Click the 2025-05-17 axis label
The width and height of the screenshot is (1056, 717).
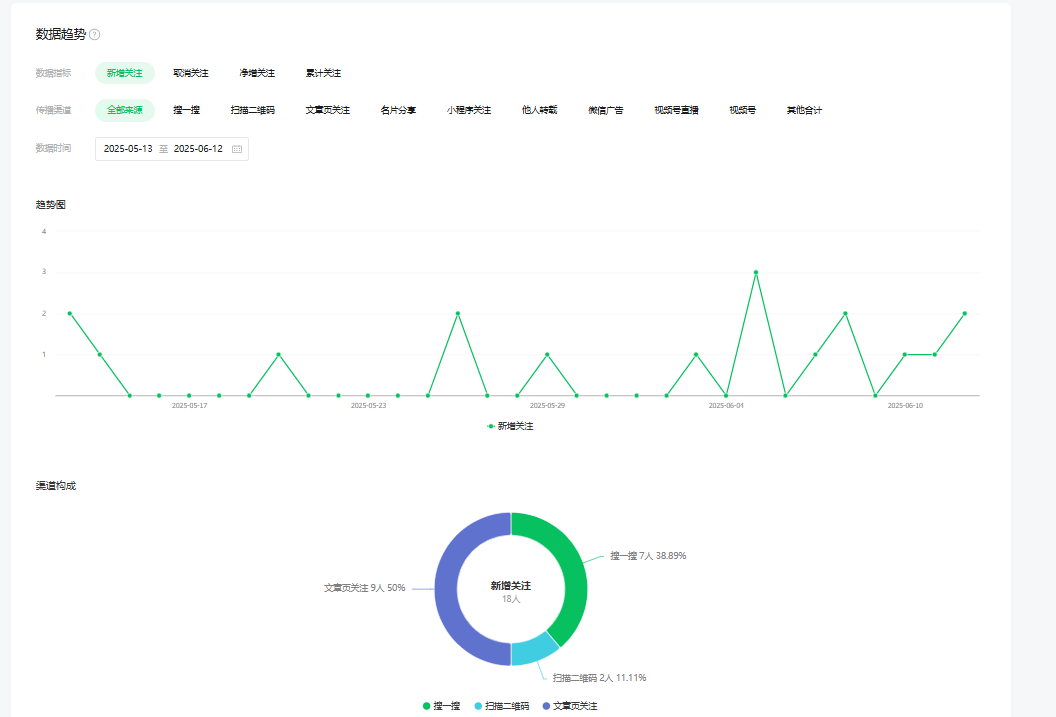tap(189, 406)
